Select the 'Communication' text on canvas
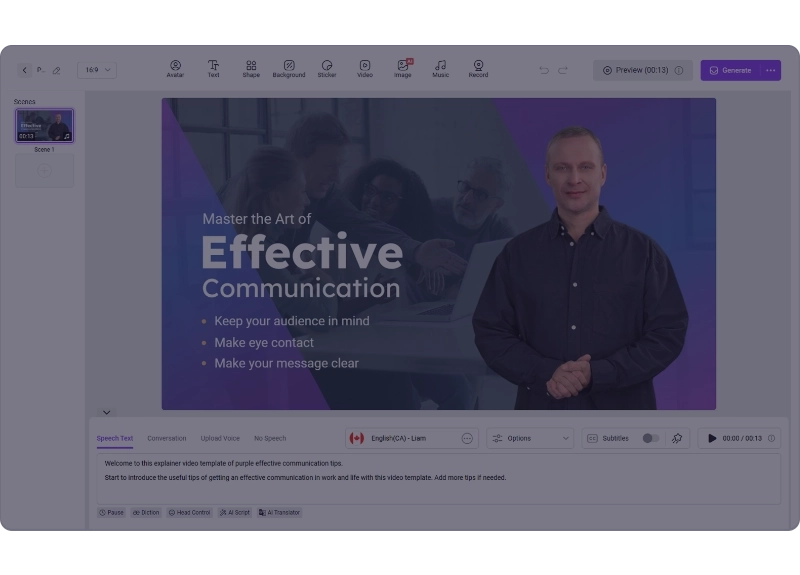The height and width of the screenshot is (575, 800). point(301,288)
